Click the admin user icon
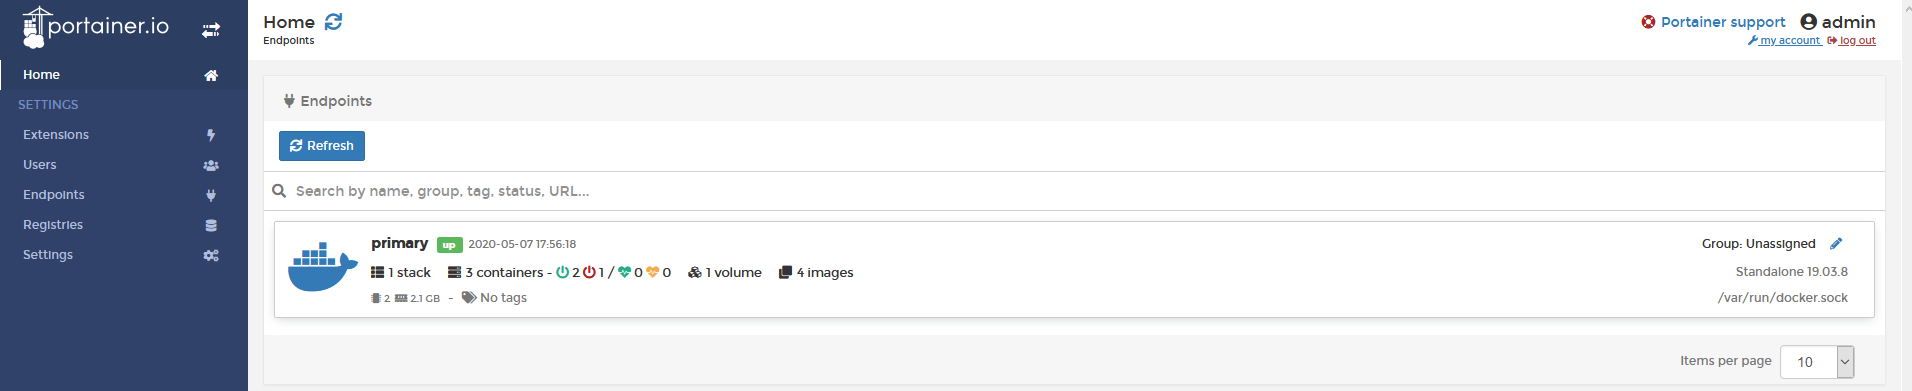The height and width of the screenshot is (391, 1912). pyautogui.click(x=1808, y=22)
